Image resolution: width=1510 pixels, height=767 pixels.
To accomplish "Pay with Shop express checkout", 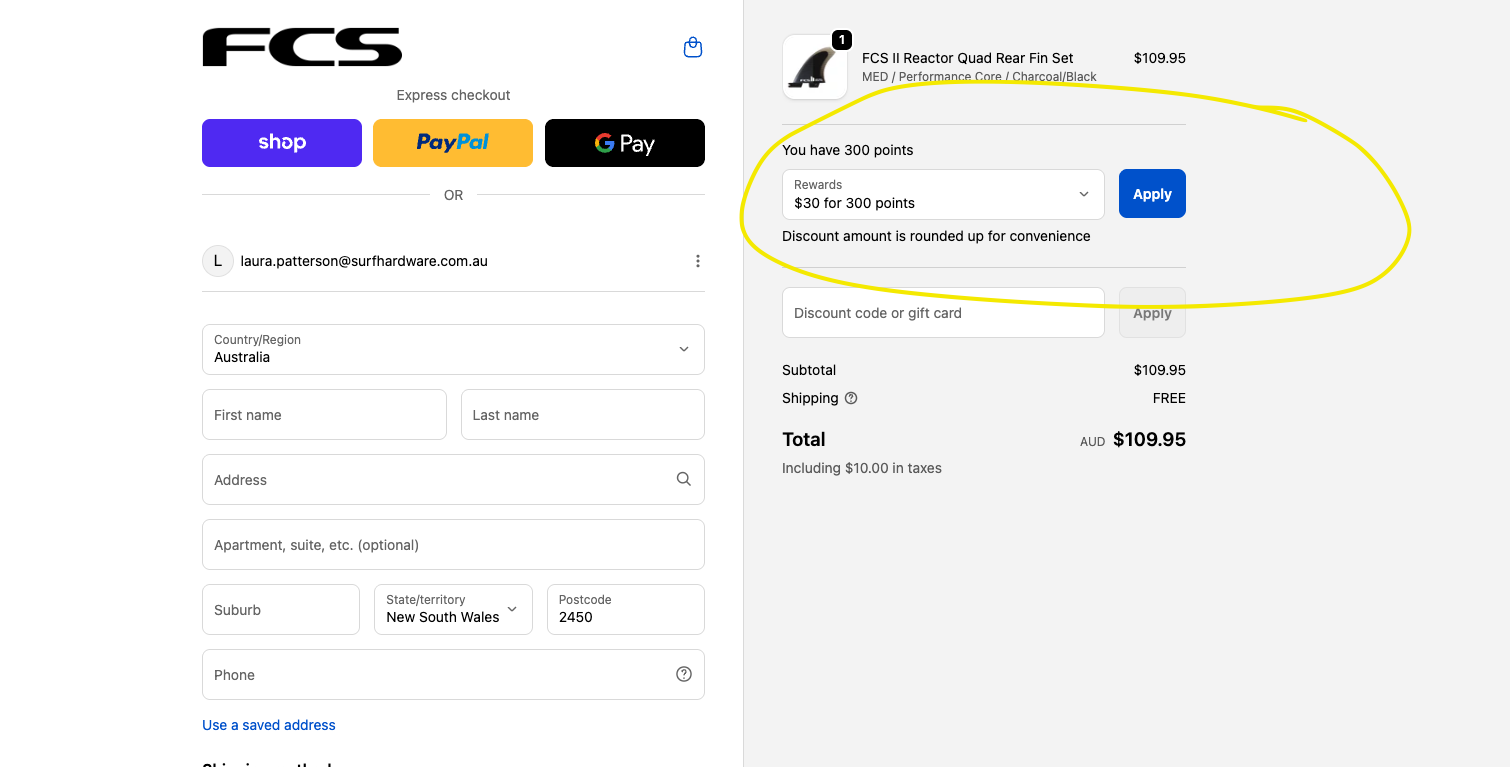I will 282,143.
